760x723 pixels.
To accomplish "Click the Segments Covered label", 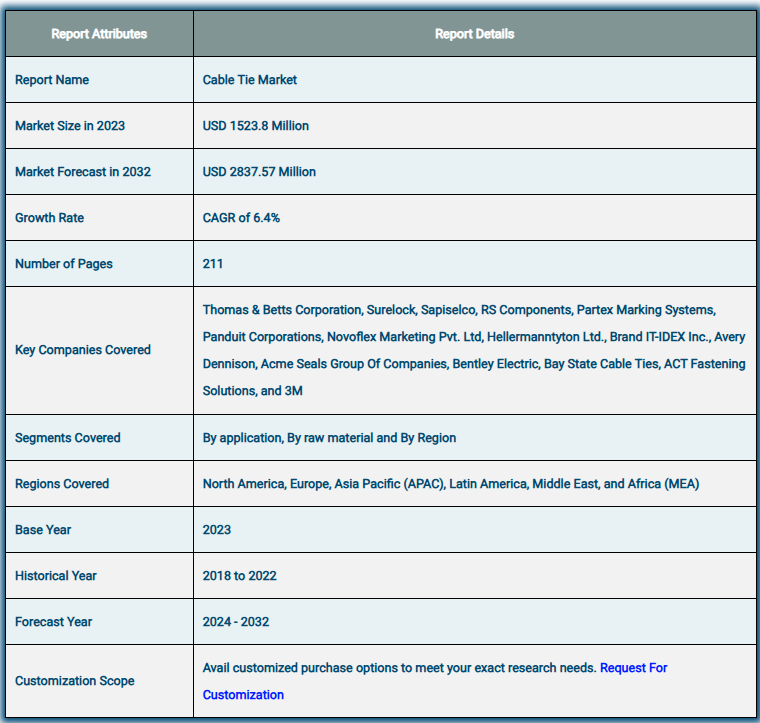I will click(x=67, y=438).
